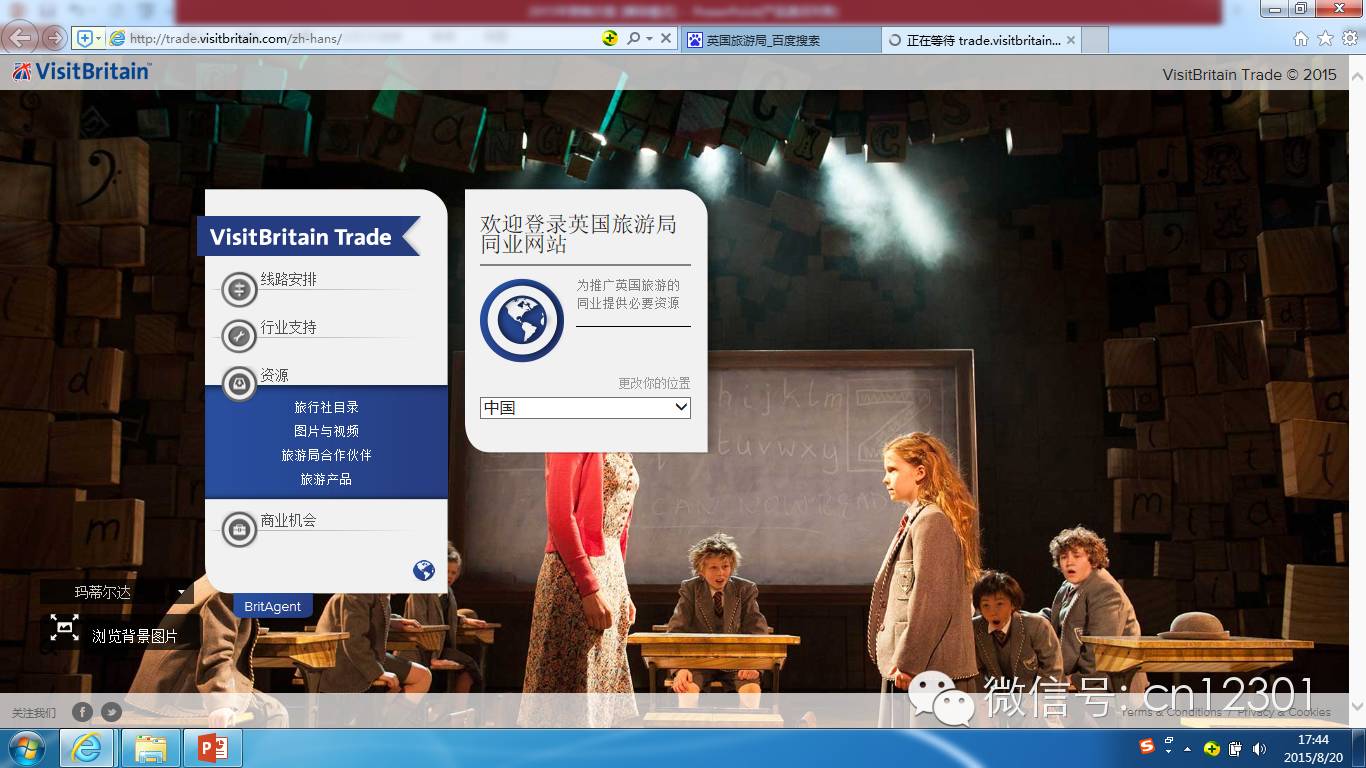Image resolution: width=1366 pixels, height=768 pixels.
Task: Click the browse background image expand icon
Action: point(64,628)
